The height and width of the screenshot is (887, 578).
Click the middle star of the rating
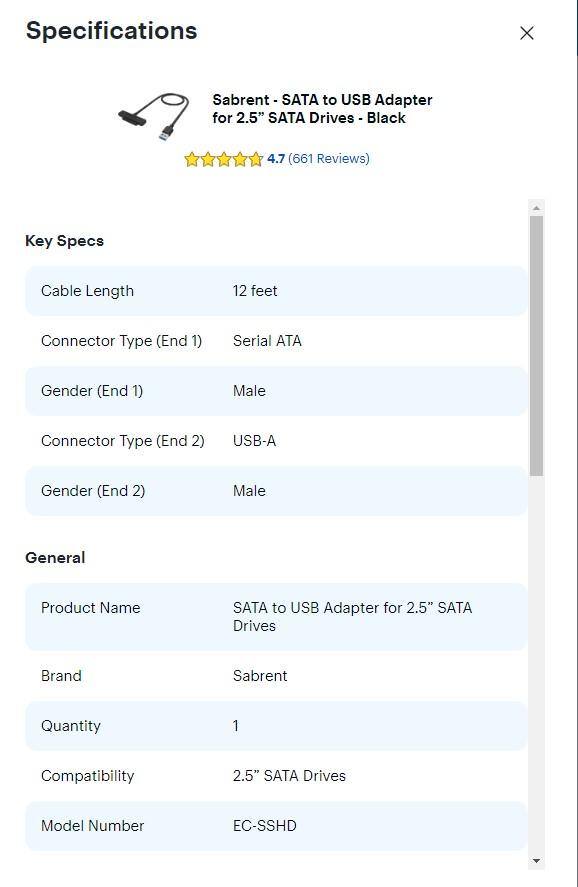(x=224, y=158)
